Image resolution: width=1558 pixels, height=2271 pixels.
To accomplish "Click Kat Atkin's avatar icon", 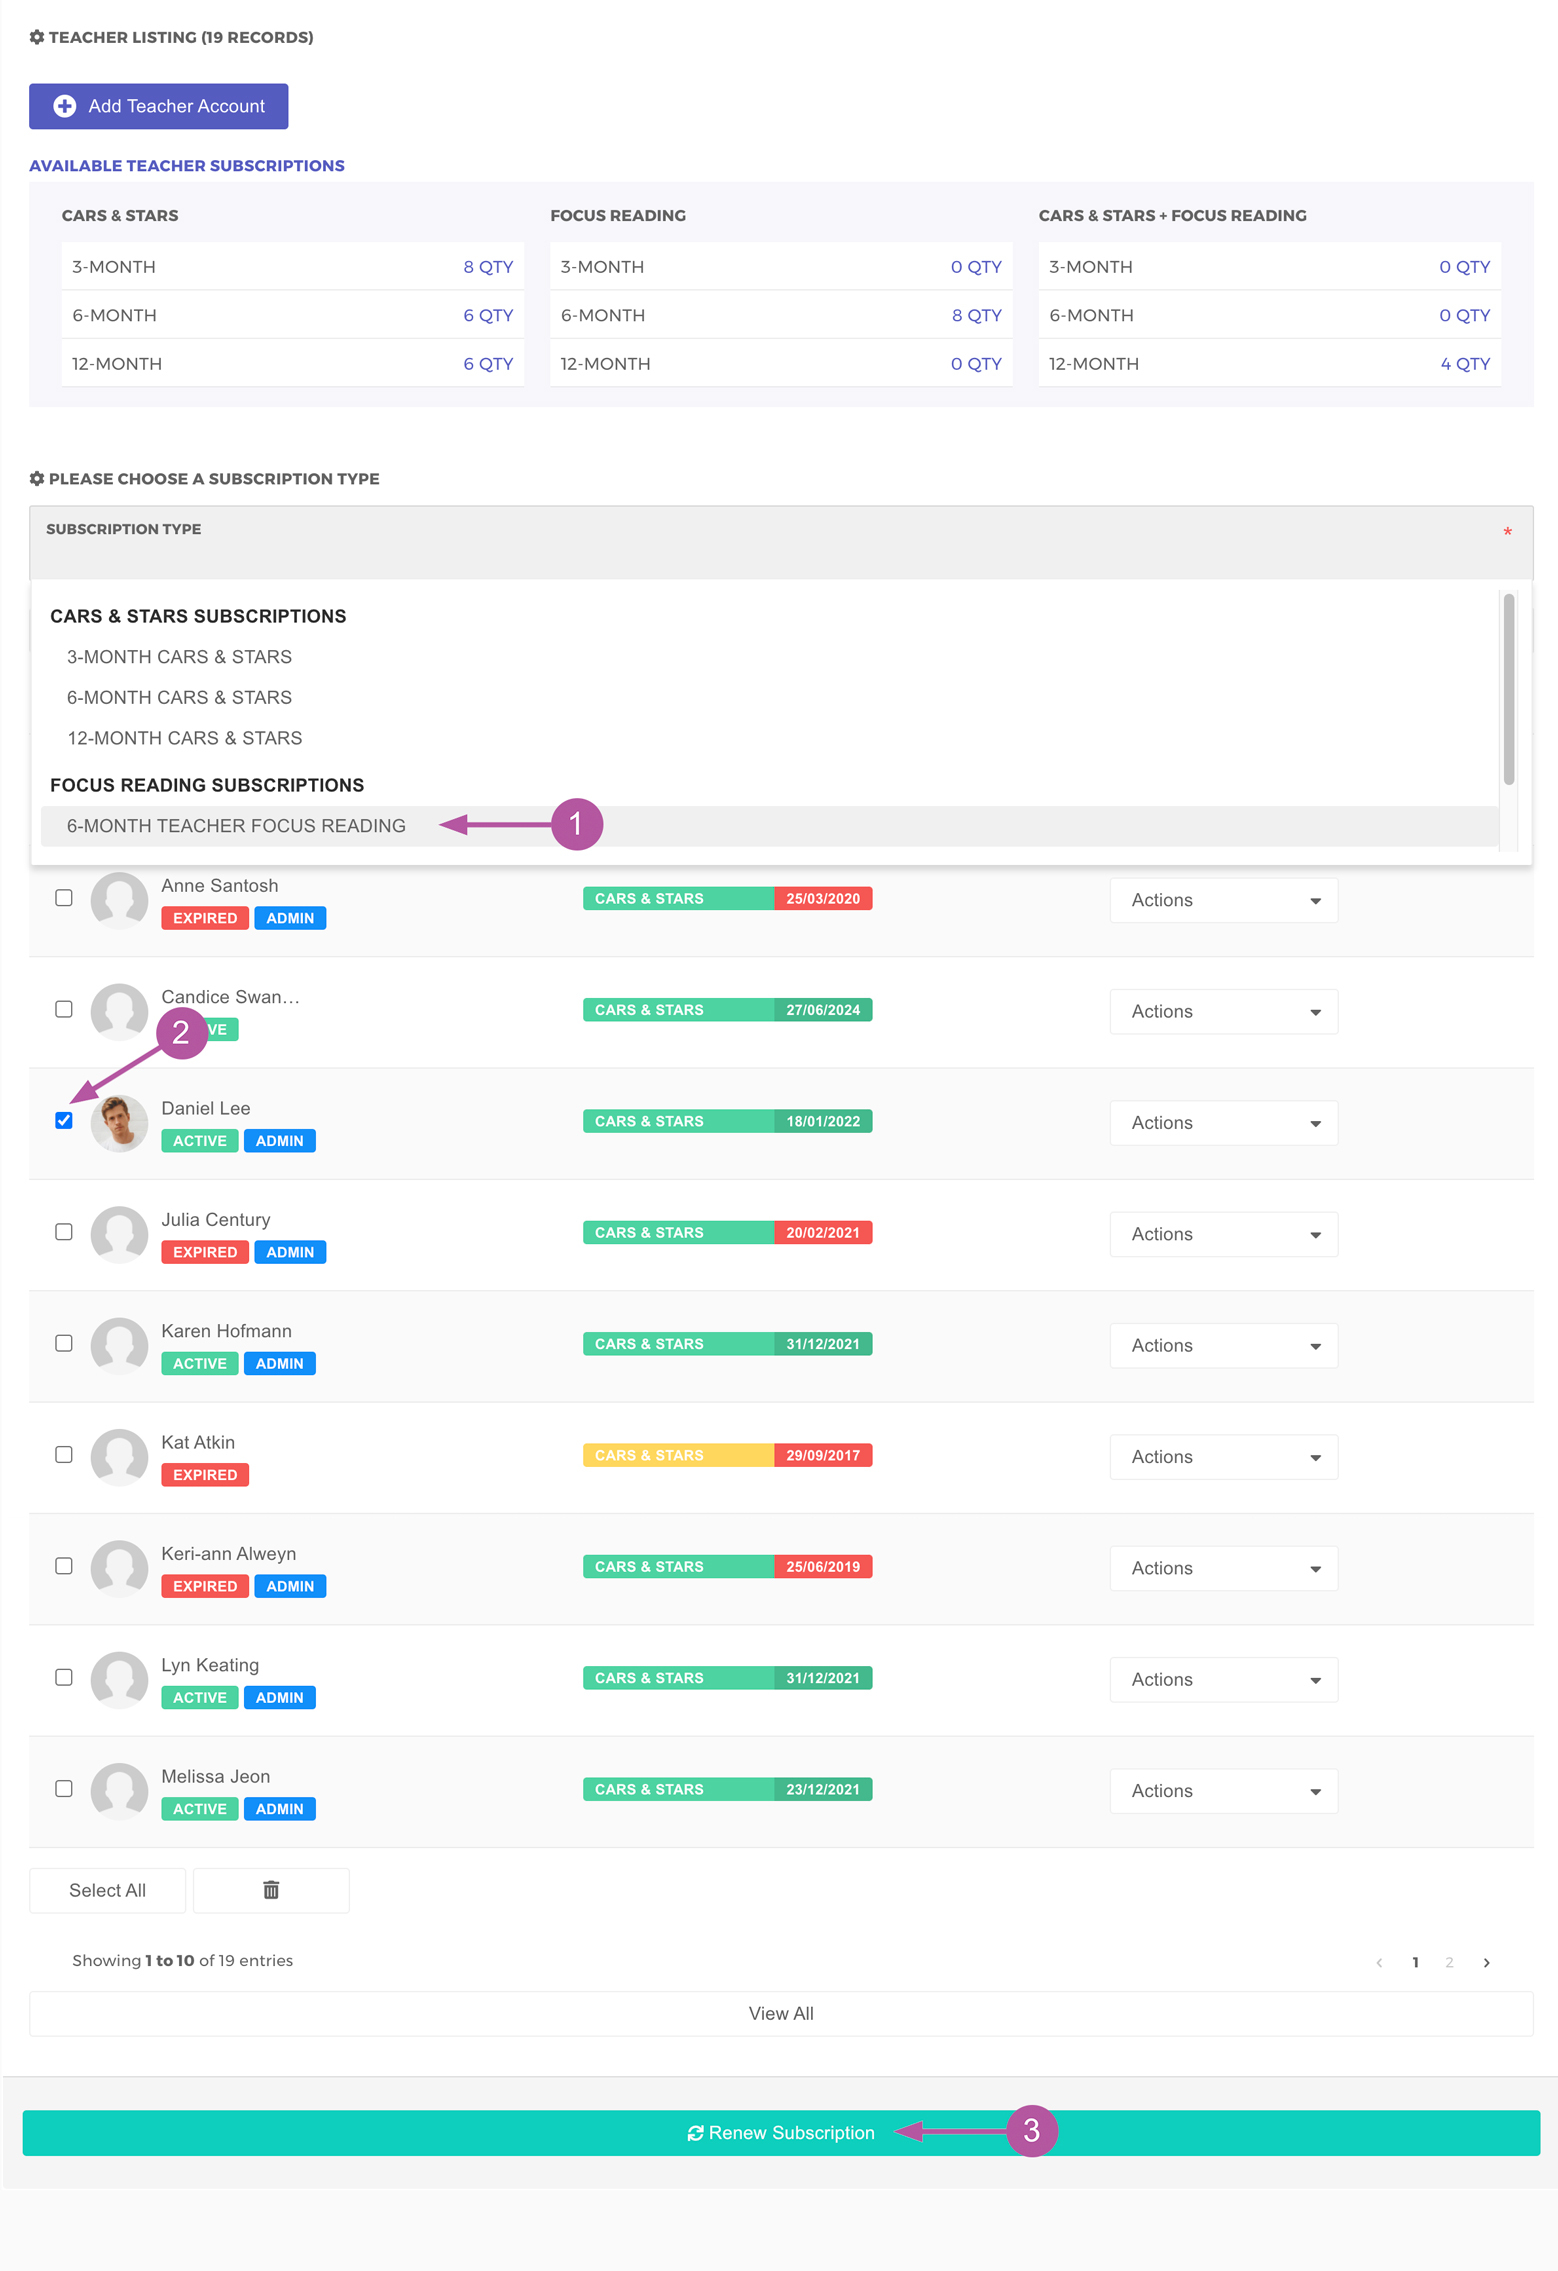I will 119,1456.
